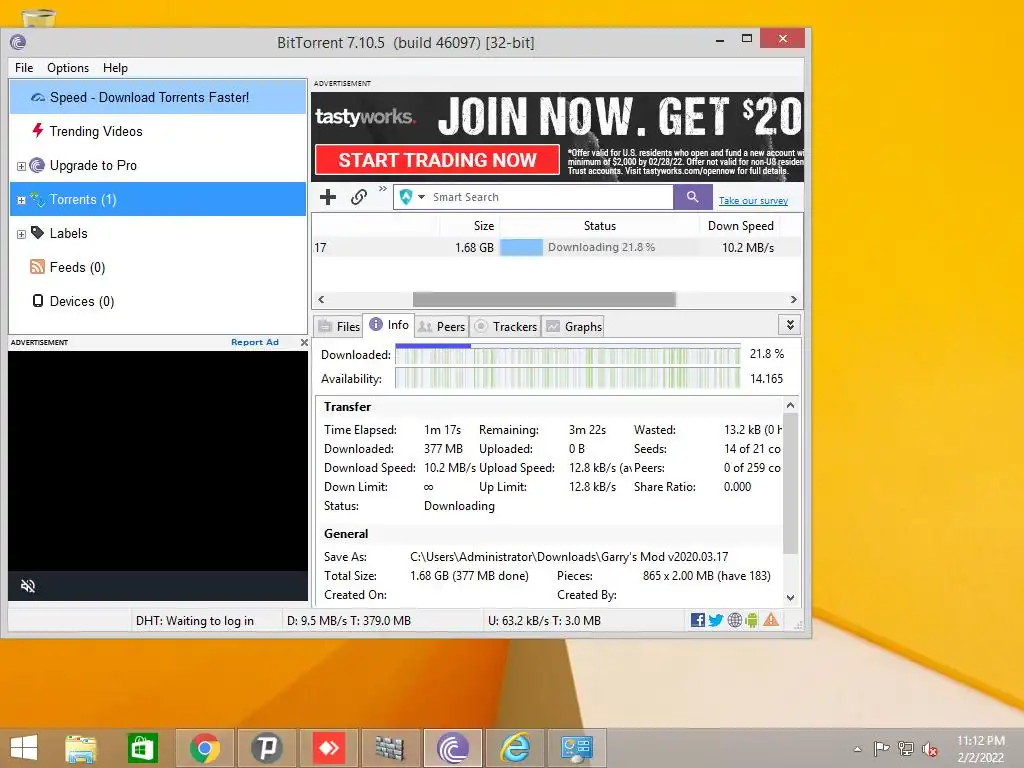Open Windows Store from the taskbar
1024x768 pixels.
click(x=142, y=748)
